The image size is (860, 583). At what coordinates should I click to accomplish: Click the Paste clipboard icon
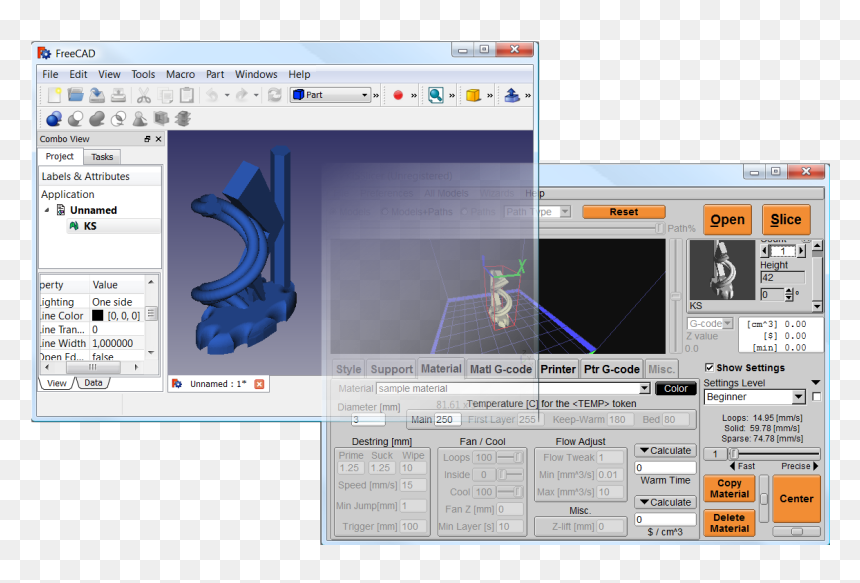tap(186, 95)
